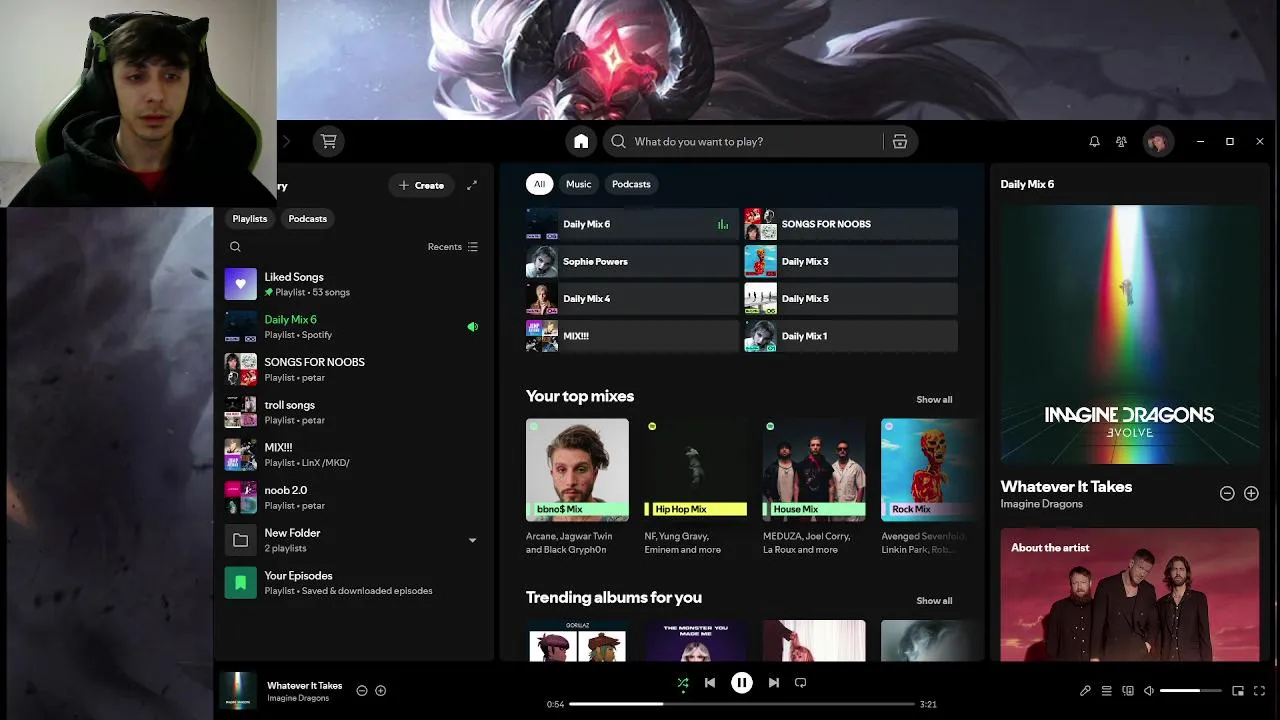Open the play queue
The image size is (1280, 720).
[1106, 690]
